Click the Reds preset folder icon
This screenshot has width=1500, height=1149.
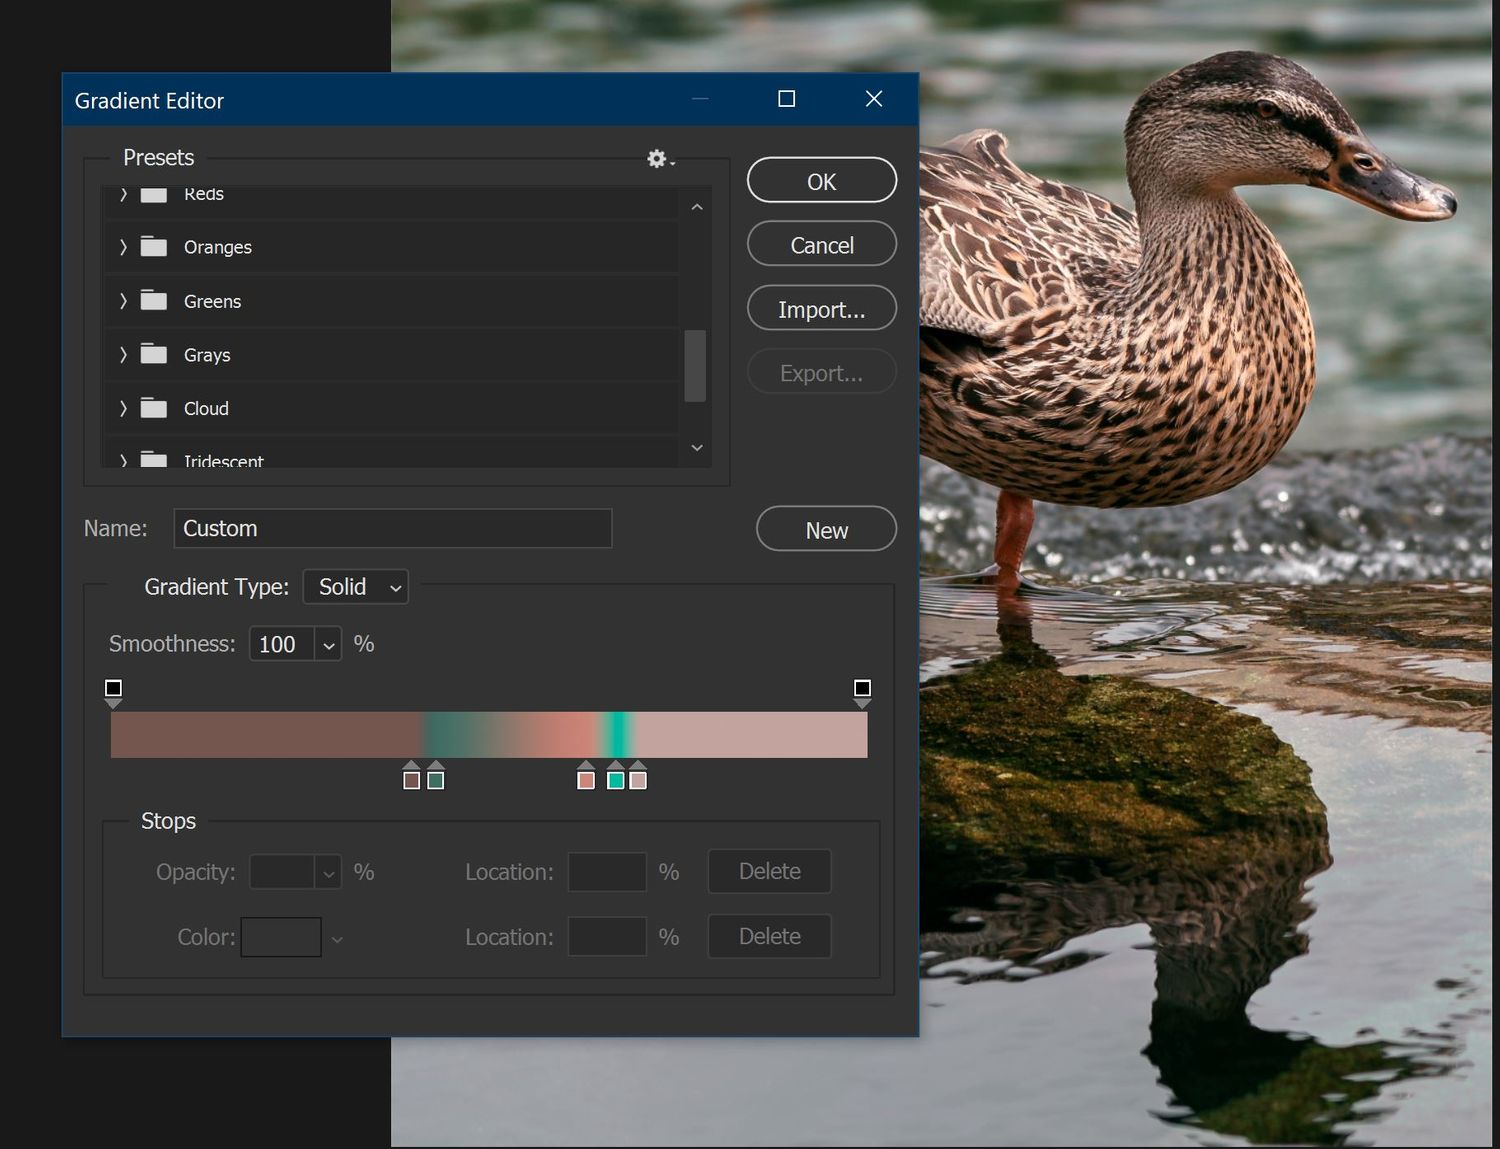point(153,194)
